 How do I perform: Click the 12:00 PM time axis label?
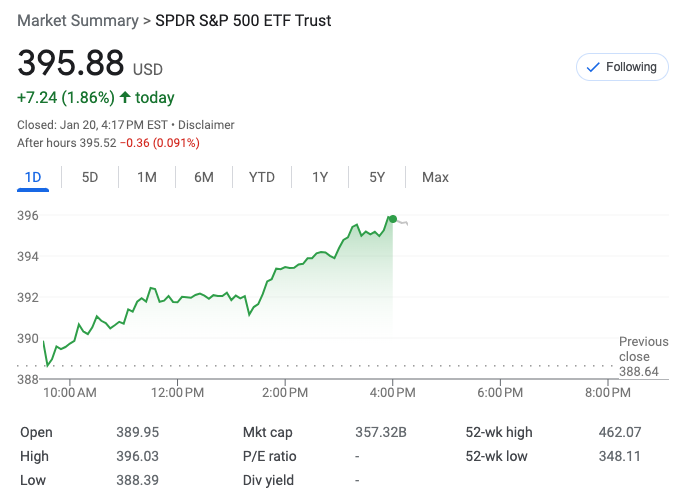point(177,393)
